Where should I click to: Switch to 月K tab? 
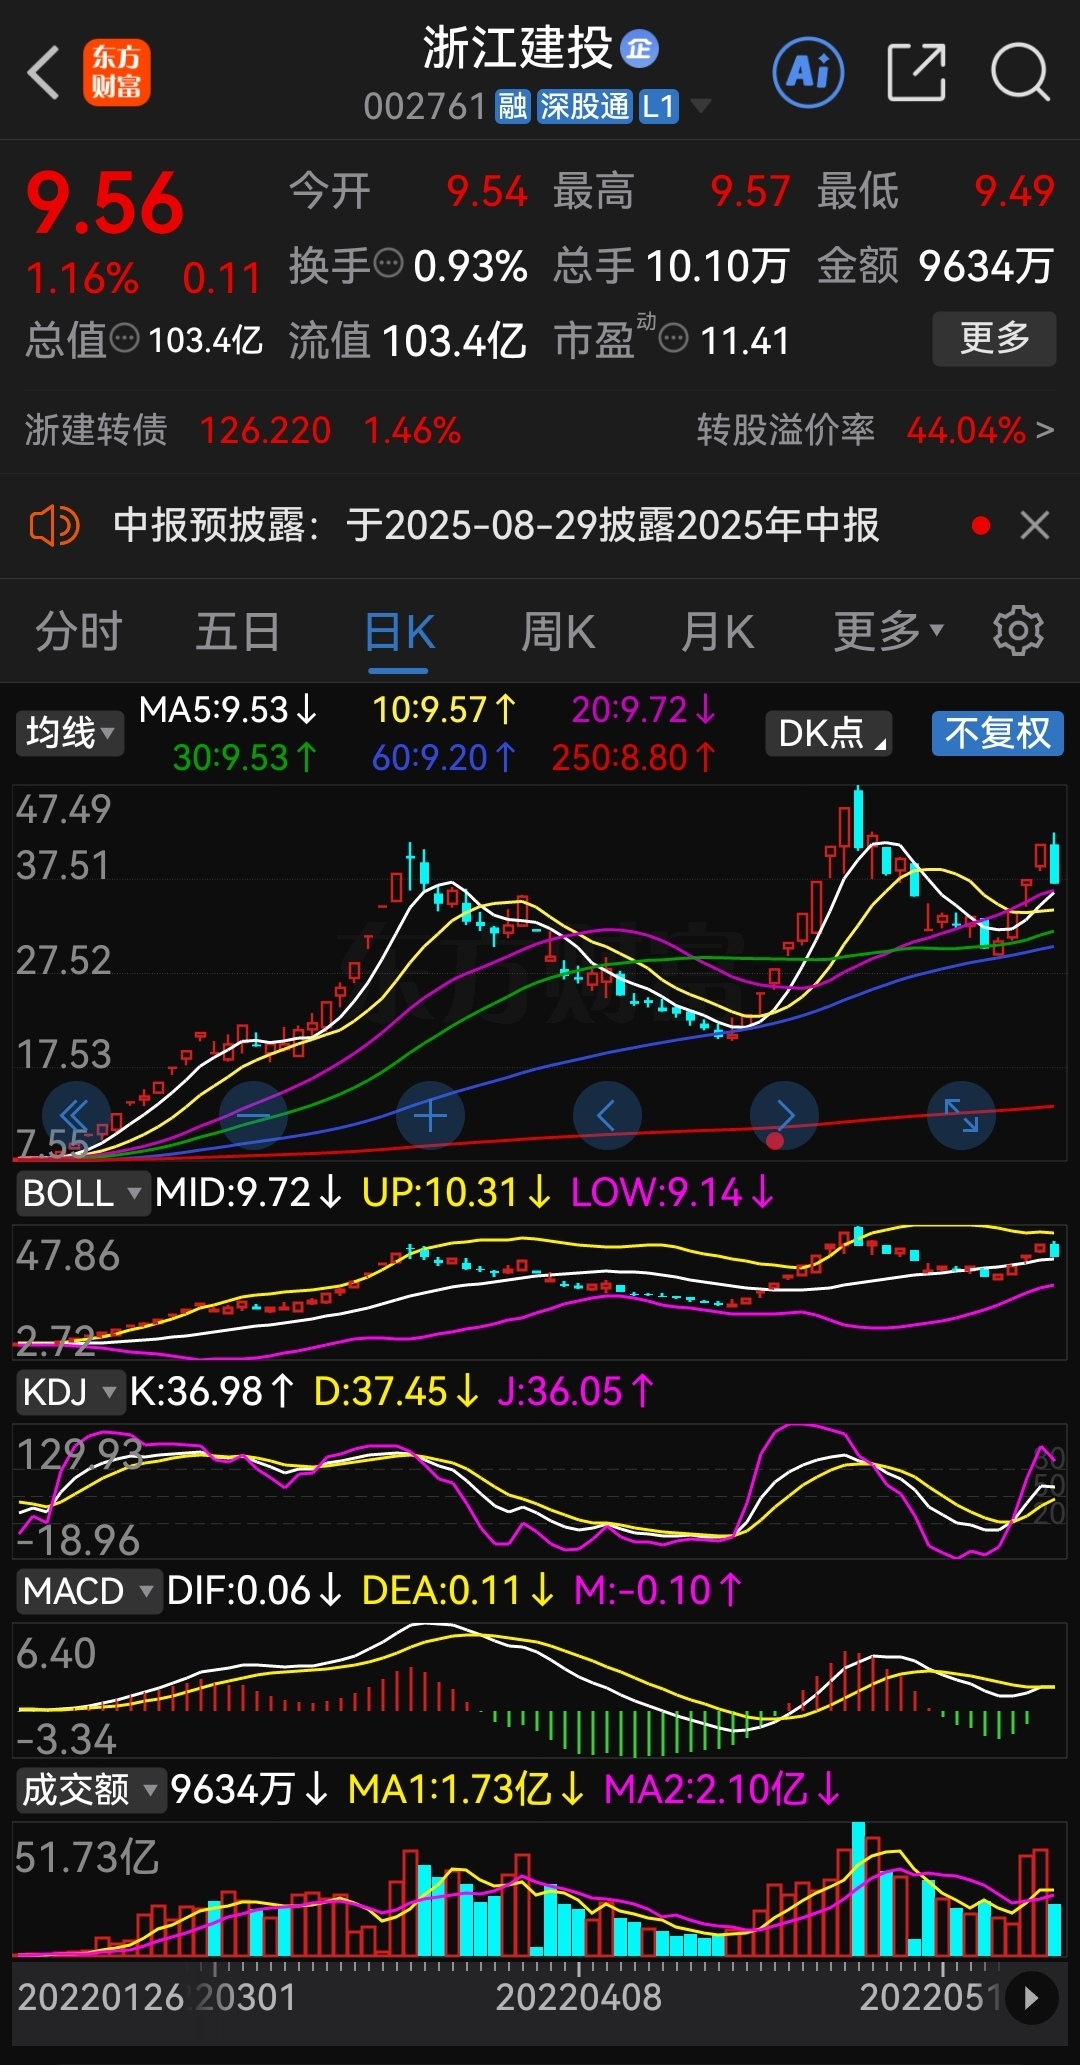[717, 632]
